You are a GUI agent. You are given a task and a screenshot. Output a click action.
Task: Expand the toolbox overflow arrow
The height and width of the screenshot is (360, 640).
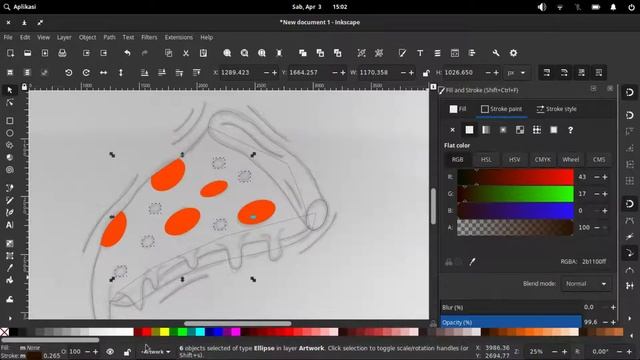[x=10, y=318]
